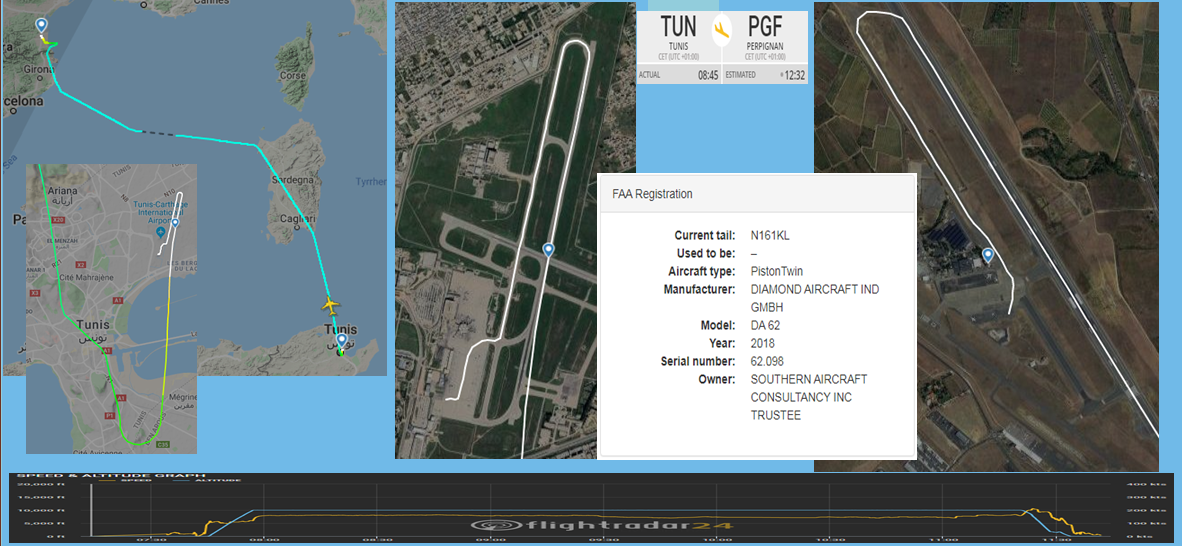Screen dimensions: 1182x546
Task: Click the 10:00 tick on the graph time axis
Action: point(717,539)
